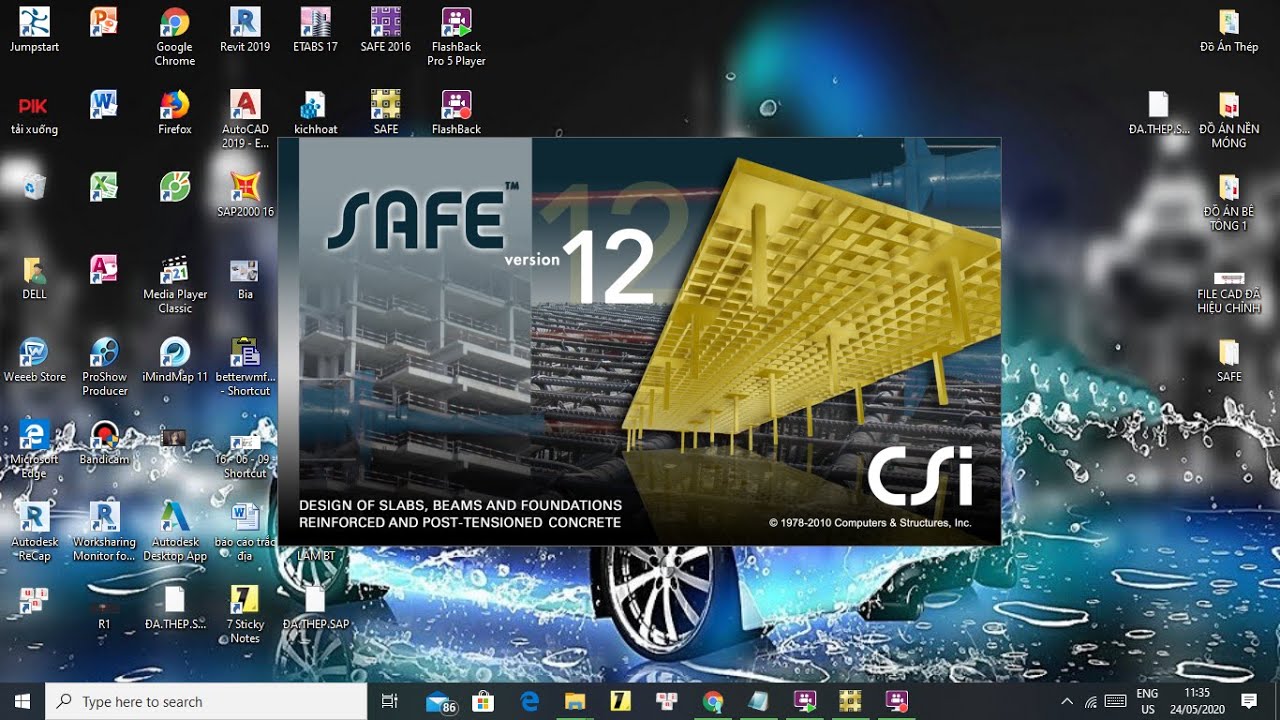This screenshot has width=1280, height=720.
Task: Click the SAFE version 12 splash screen
Action: [639, 341]
